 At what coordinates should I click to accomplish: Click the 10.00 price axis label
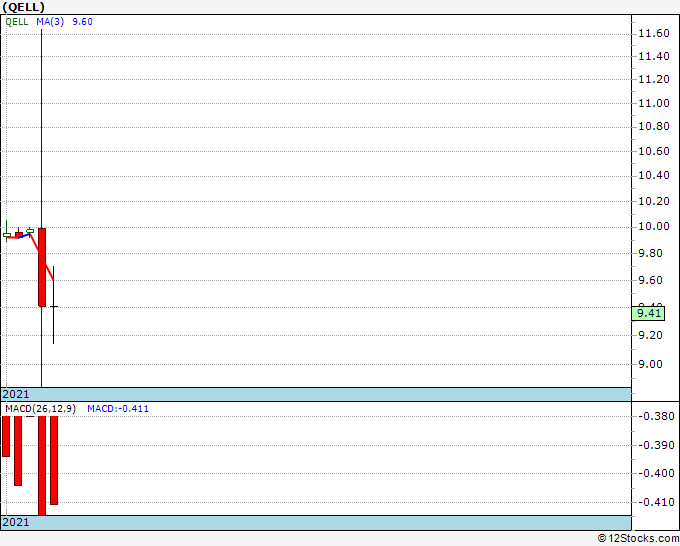pyautogui.click(x=654, y=226)
